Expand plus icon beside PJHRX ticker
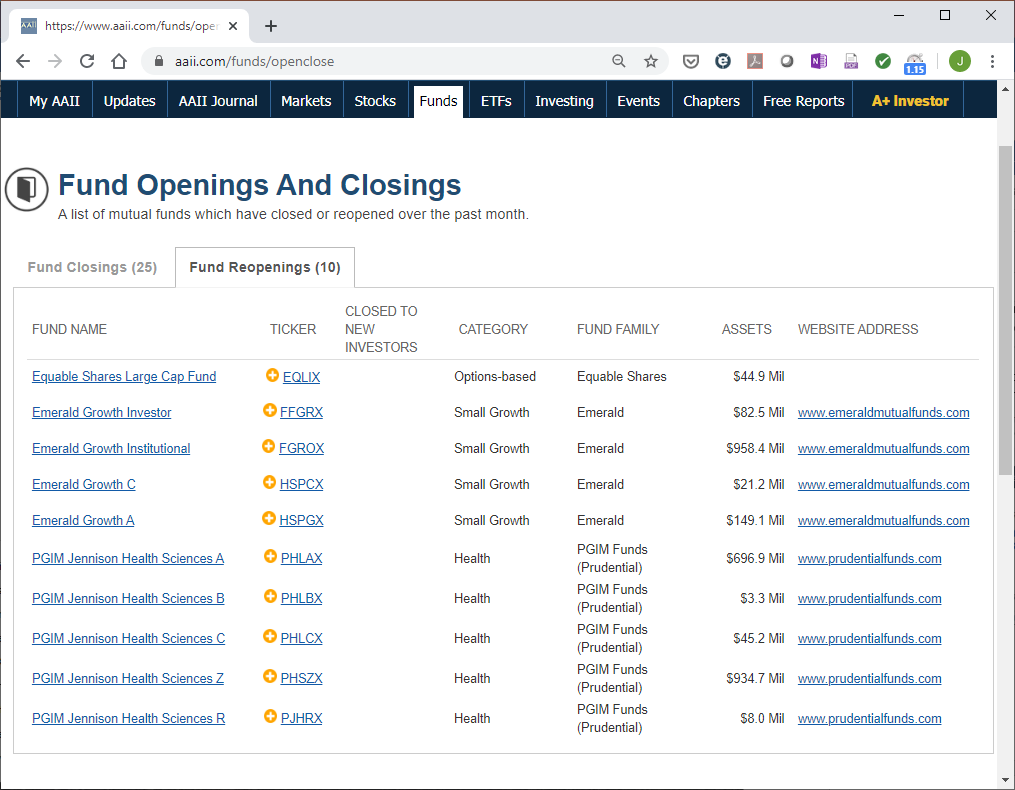Viewport: 1015px width, 790px height. [x=271, y=716]
